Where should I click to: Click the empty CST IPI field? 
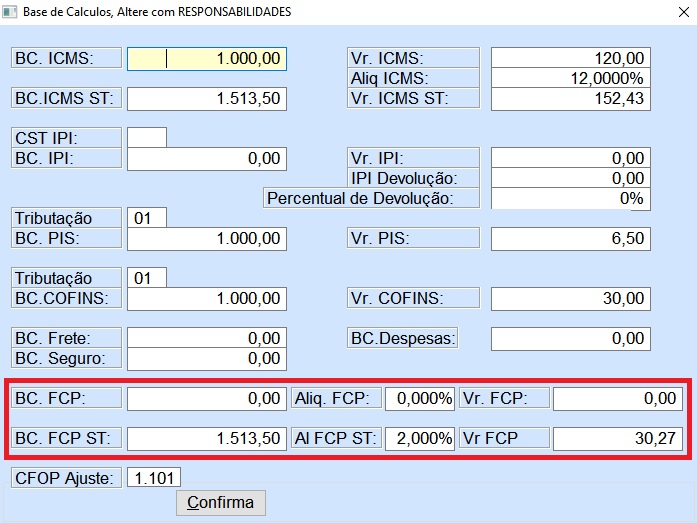click(147, 138)
